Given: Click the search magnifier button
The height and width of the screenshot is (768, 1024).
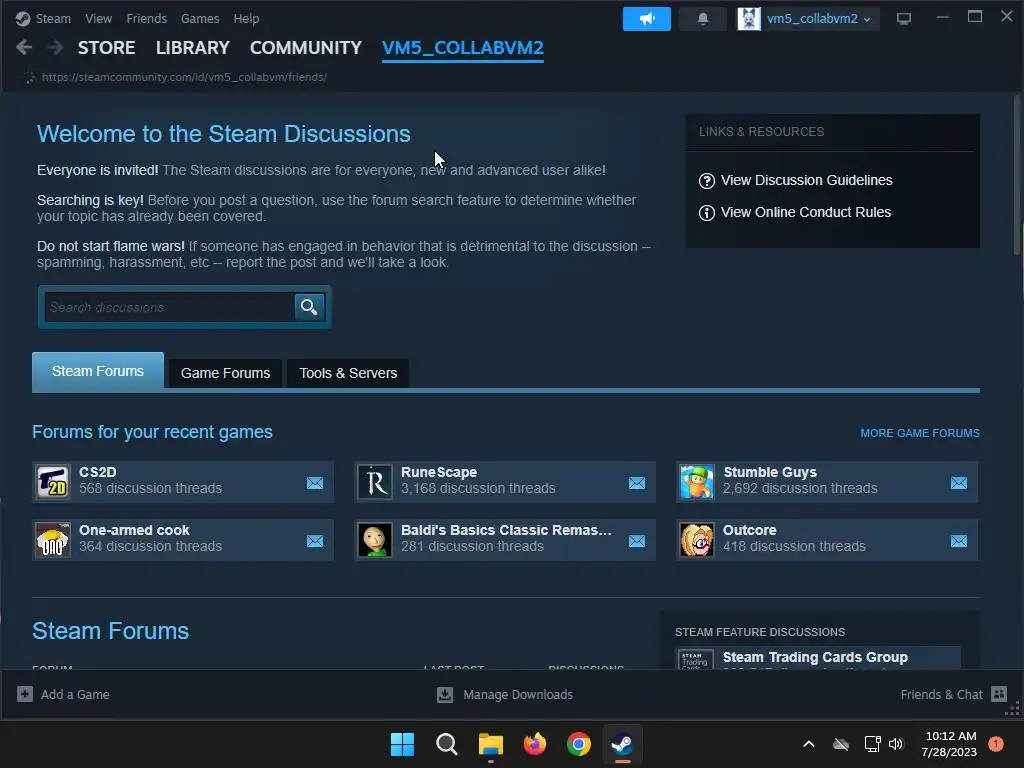Looking at the screenshot, I should (310, 306).
